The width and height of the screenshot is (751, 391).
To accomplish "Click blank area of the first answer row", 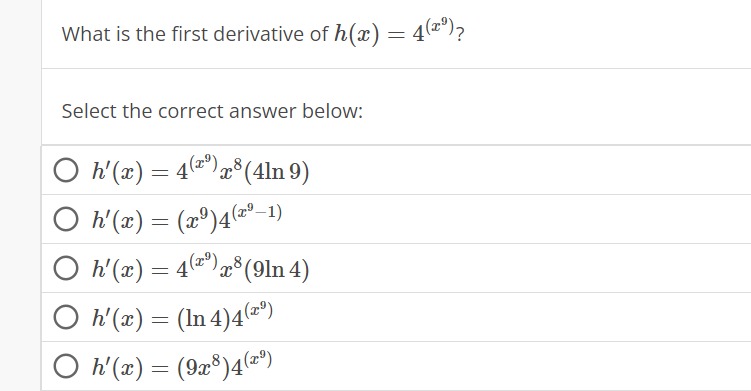I will [527, 170].
